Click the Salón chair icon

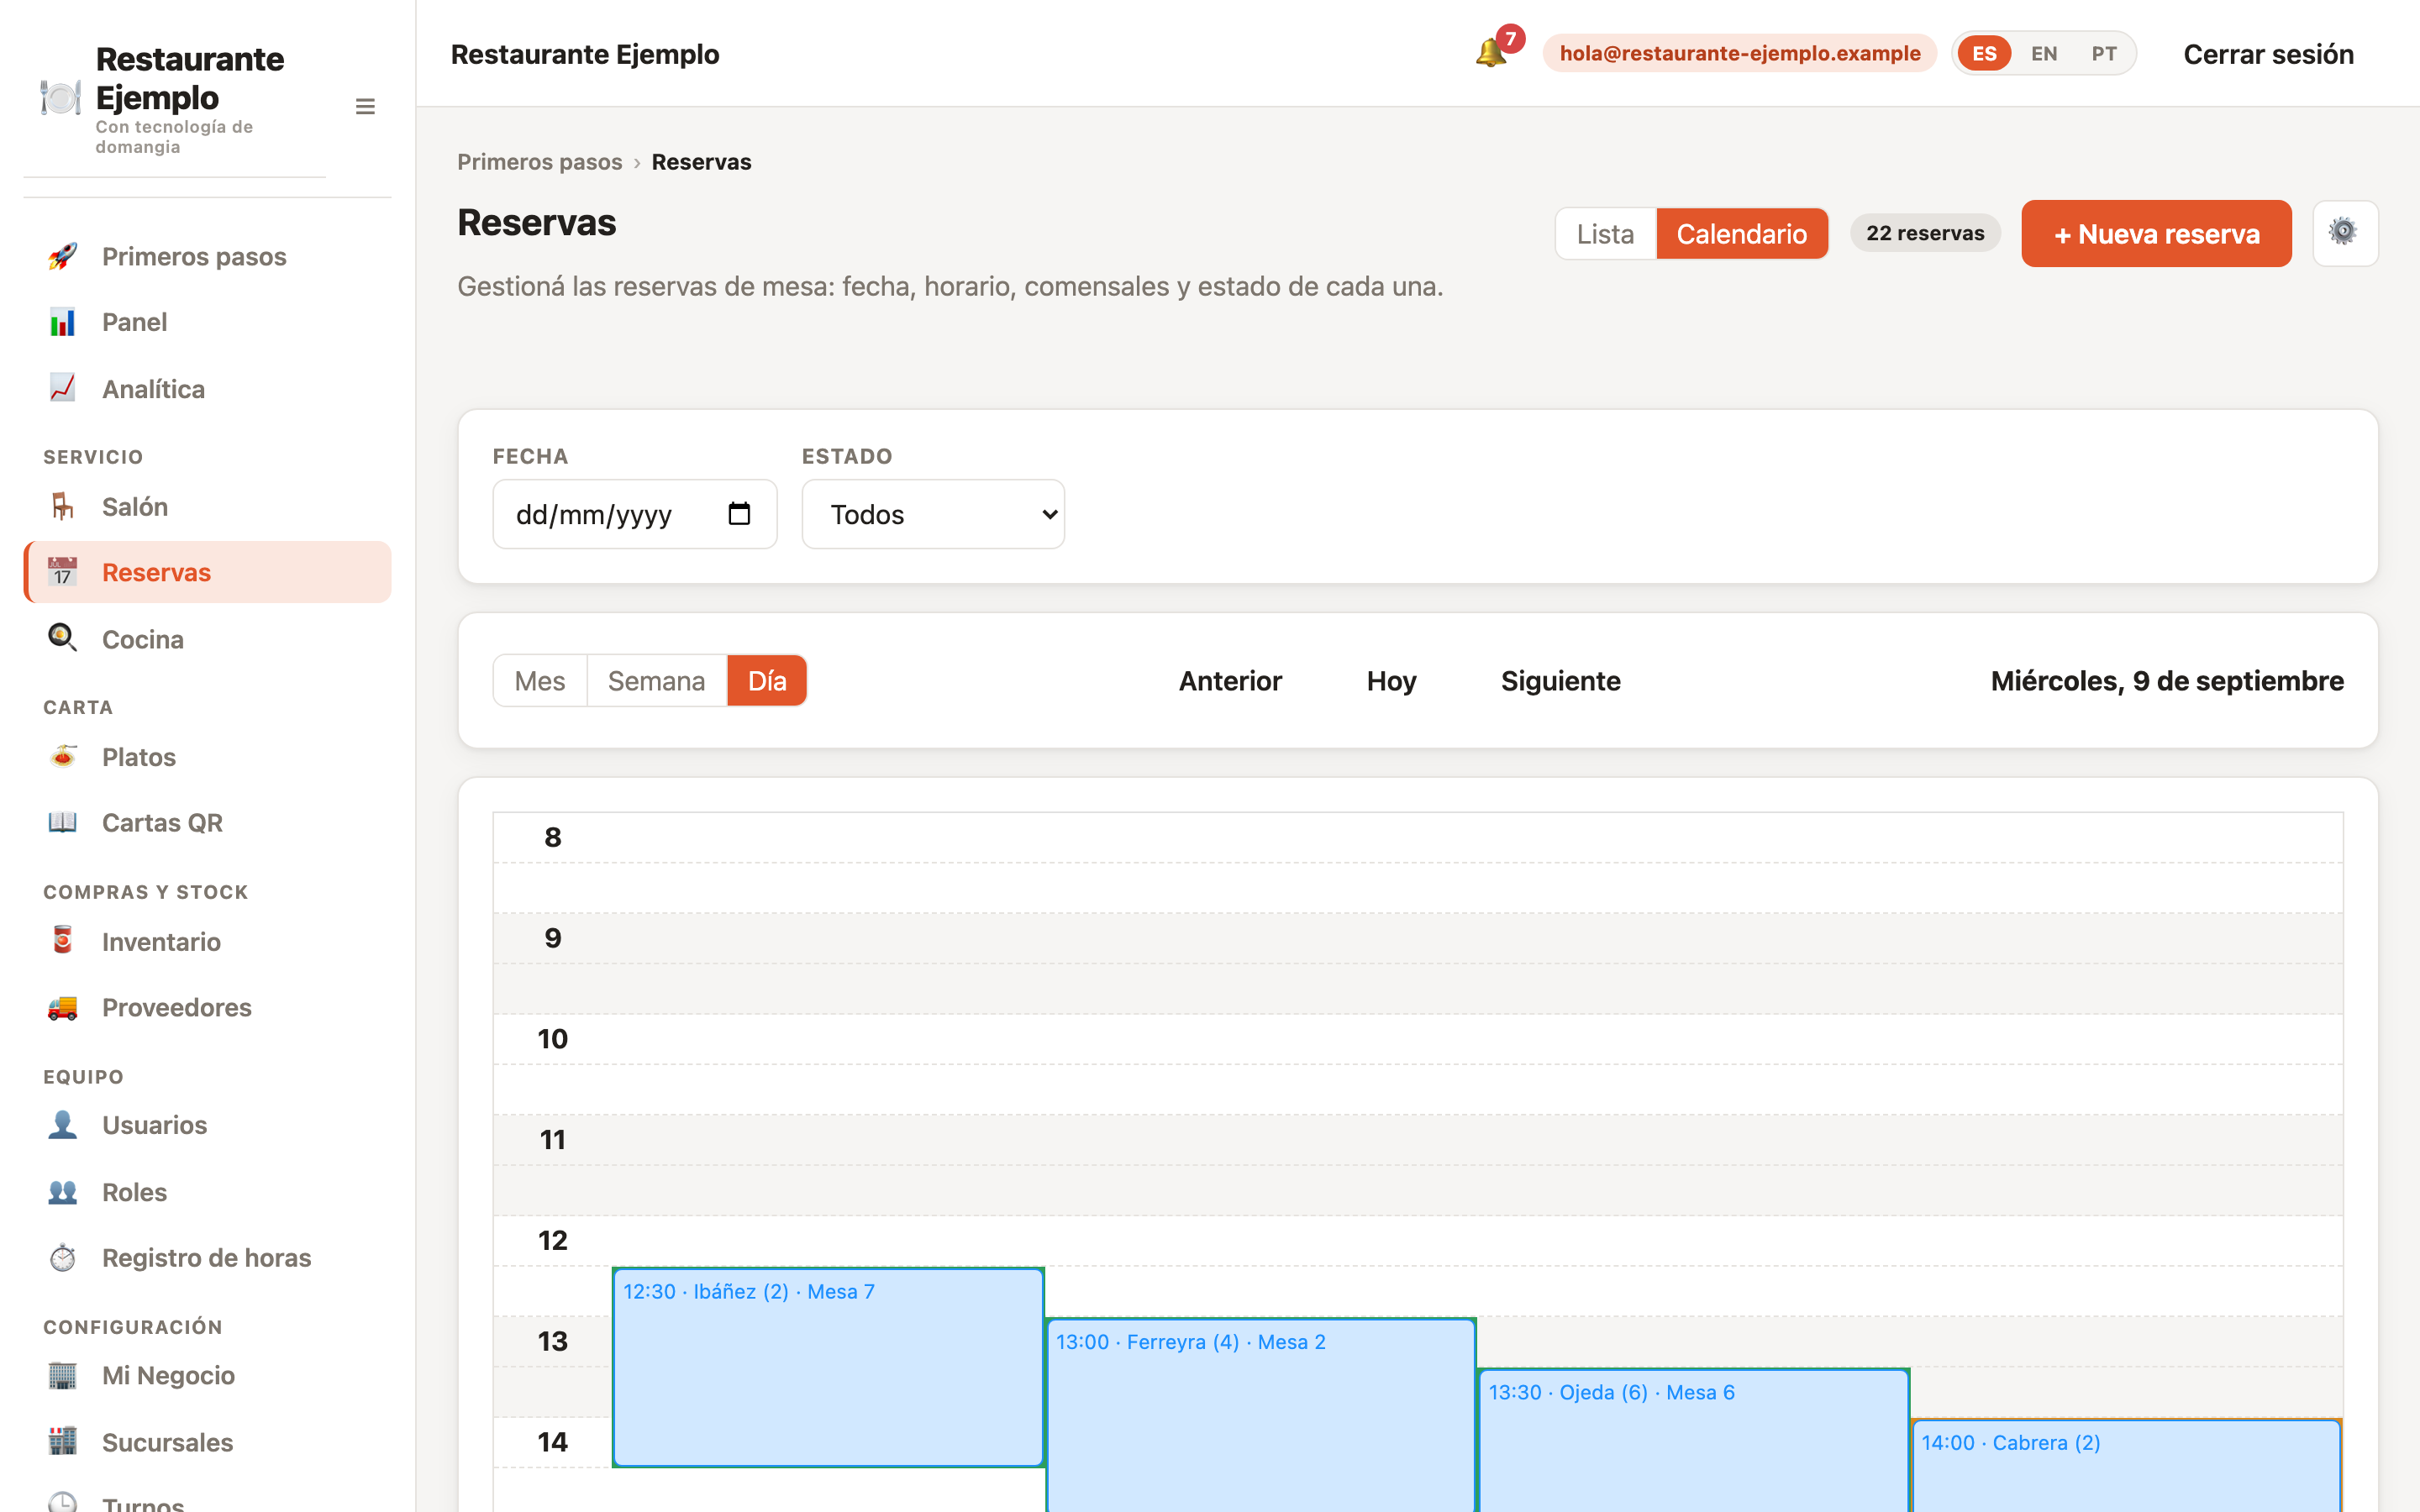(x=62, y=506)
